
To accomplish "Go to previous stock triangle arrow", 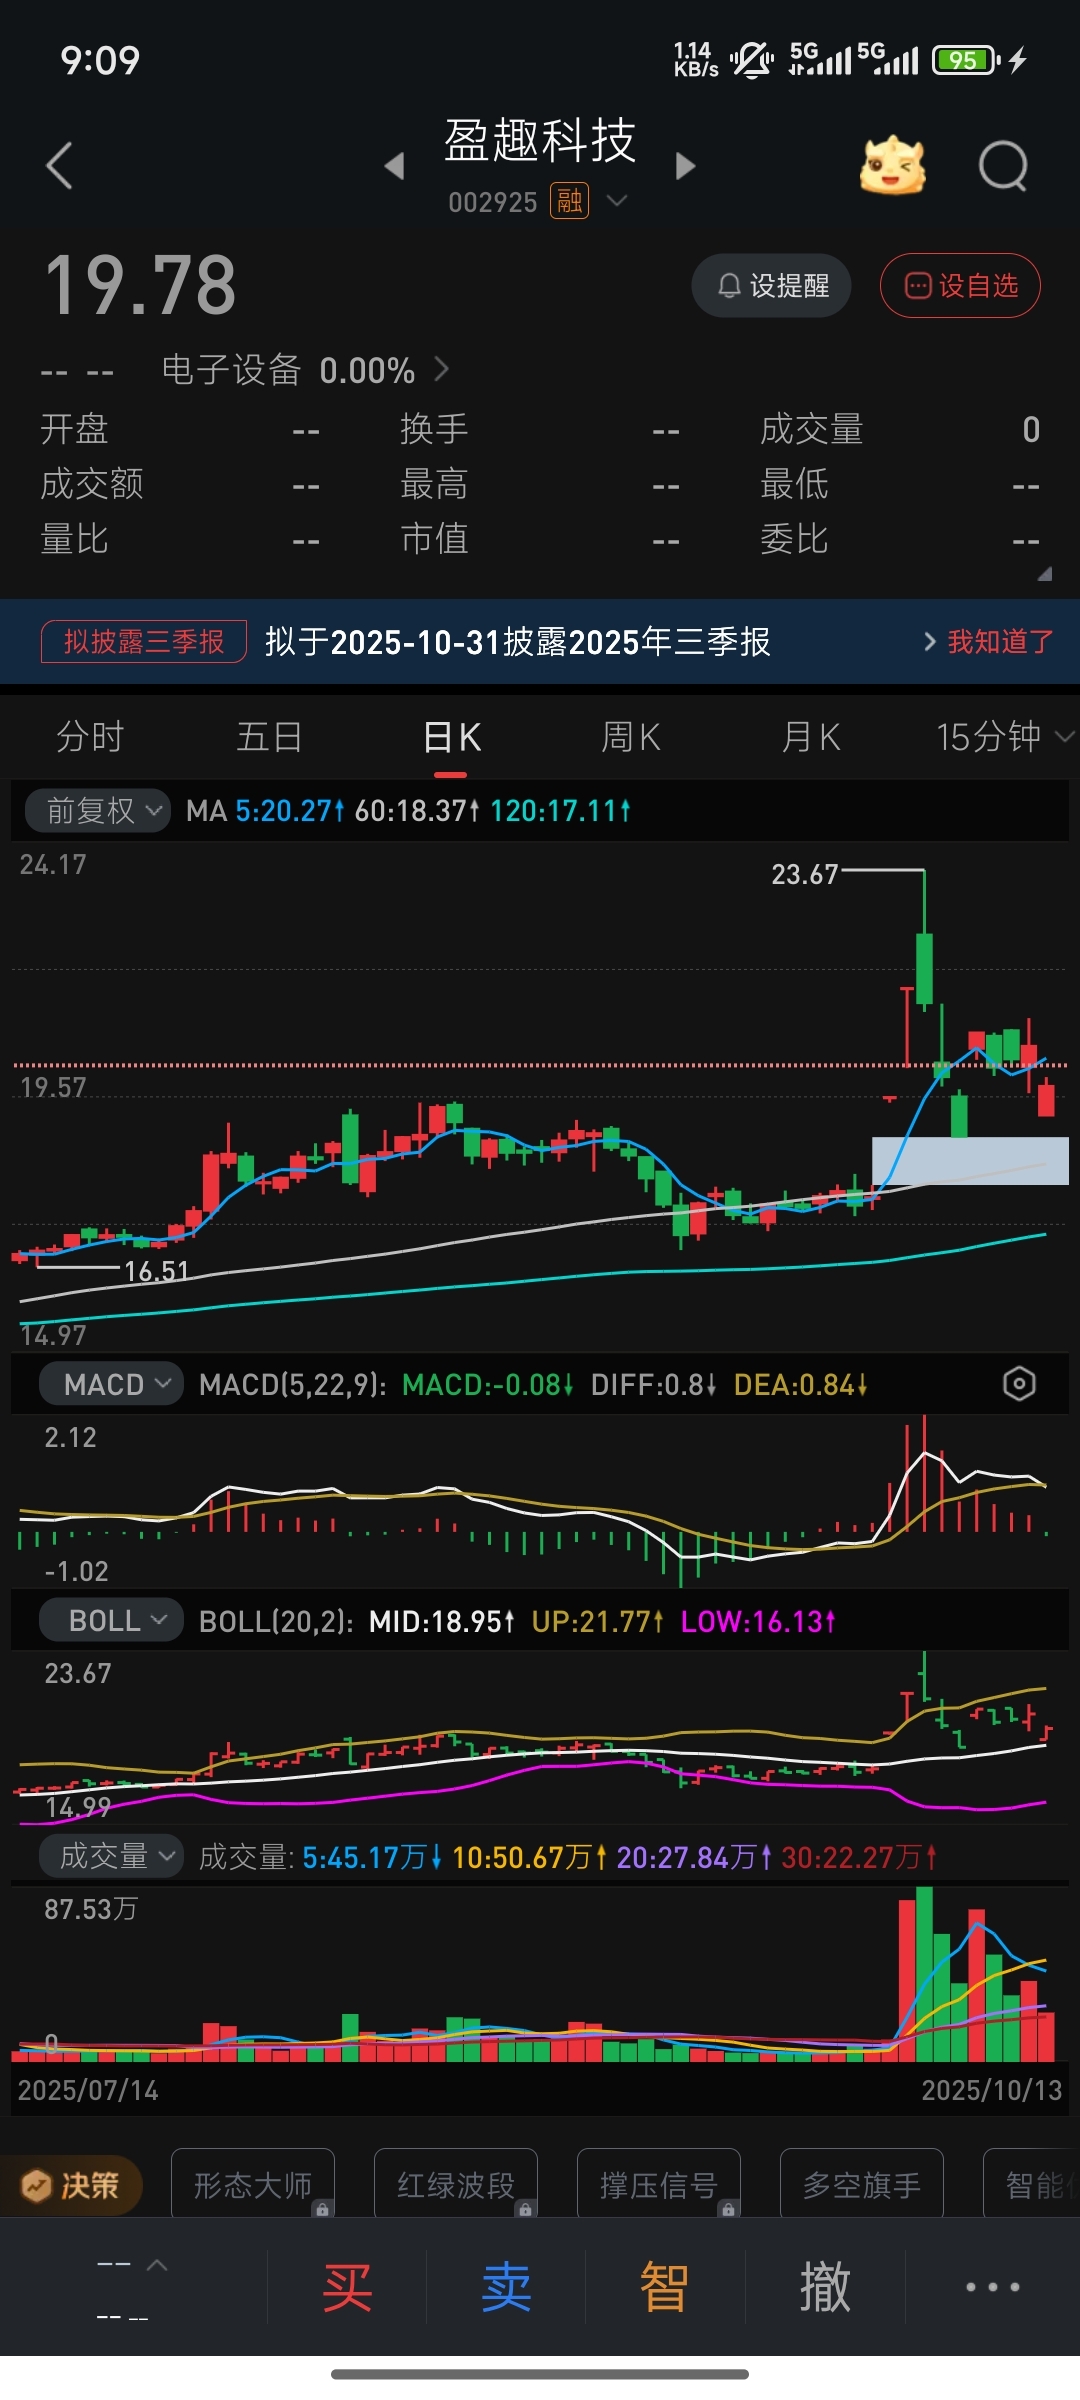I will click(x=395, y=166).
